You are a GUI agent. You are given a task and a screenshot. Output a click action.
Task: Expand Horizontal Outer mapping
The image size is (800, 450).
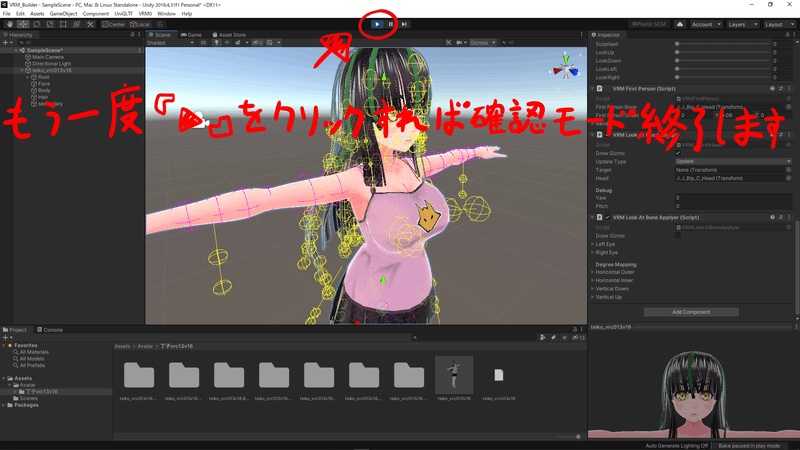pyautogui.click(x=593, y=272)
